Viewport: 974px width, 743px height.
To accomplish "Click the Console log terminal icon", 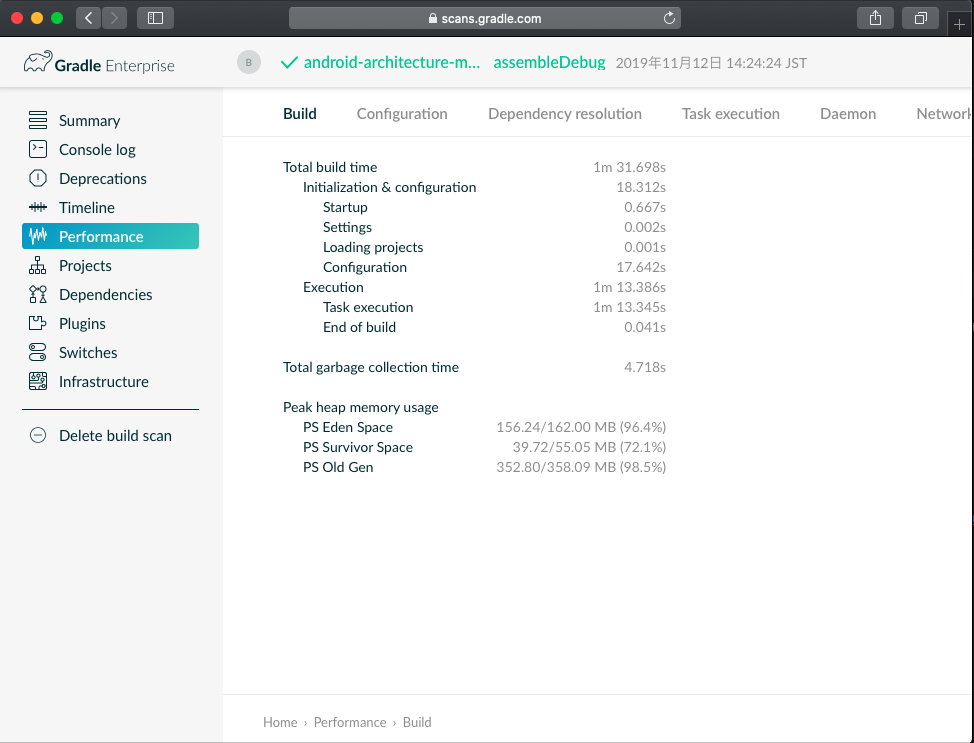I will (x=38, y=149).
